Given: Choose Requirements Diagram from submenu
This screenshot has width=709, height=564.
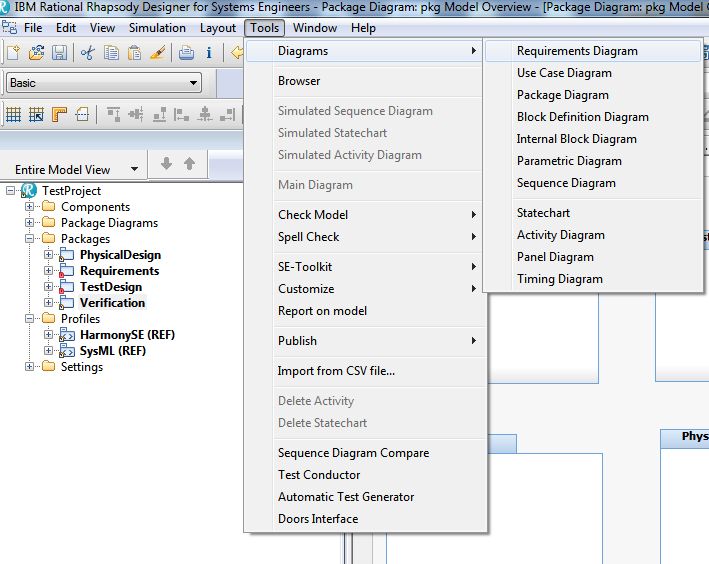Looking at the screenshot, I should [593, 51].
